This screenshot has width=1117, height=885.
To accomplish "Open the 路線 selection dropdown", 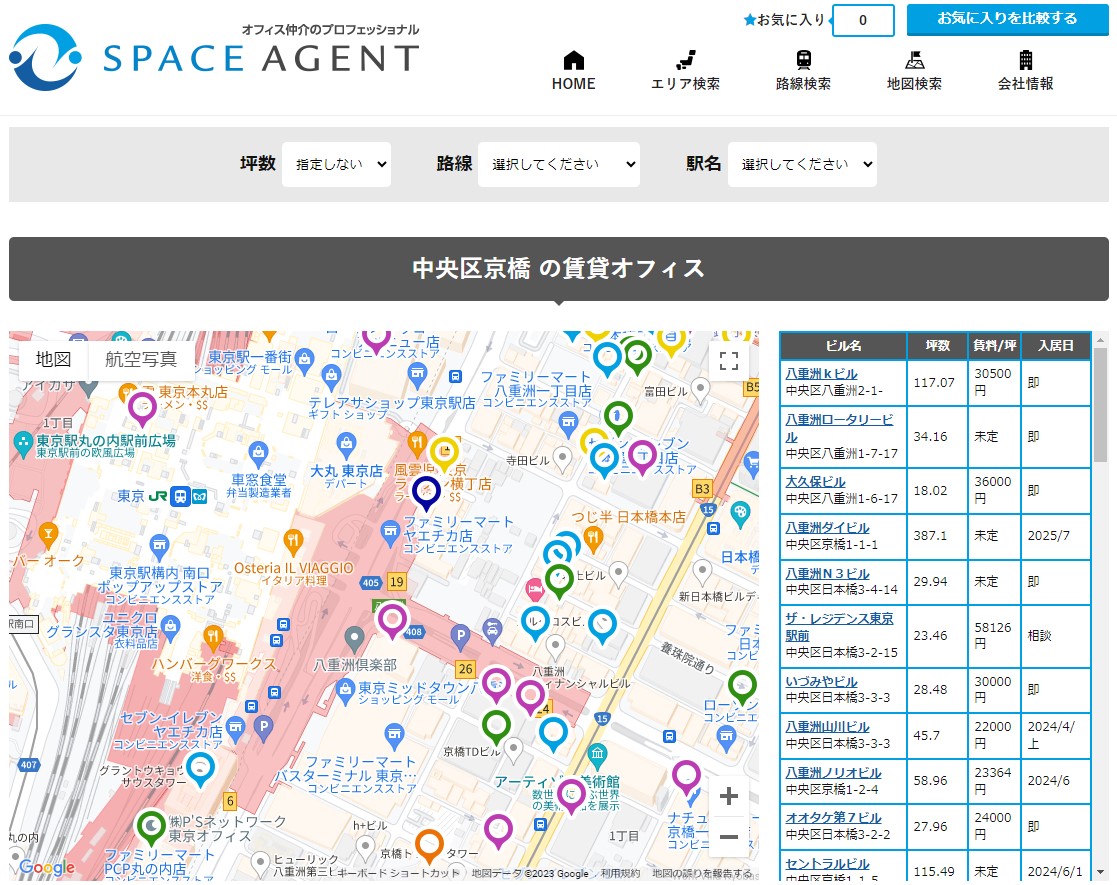I will [558, 164].
